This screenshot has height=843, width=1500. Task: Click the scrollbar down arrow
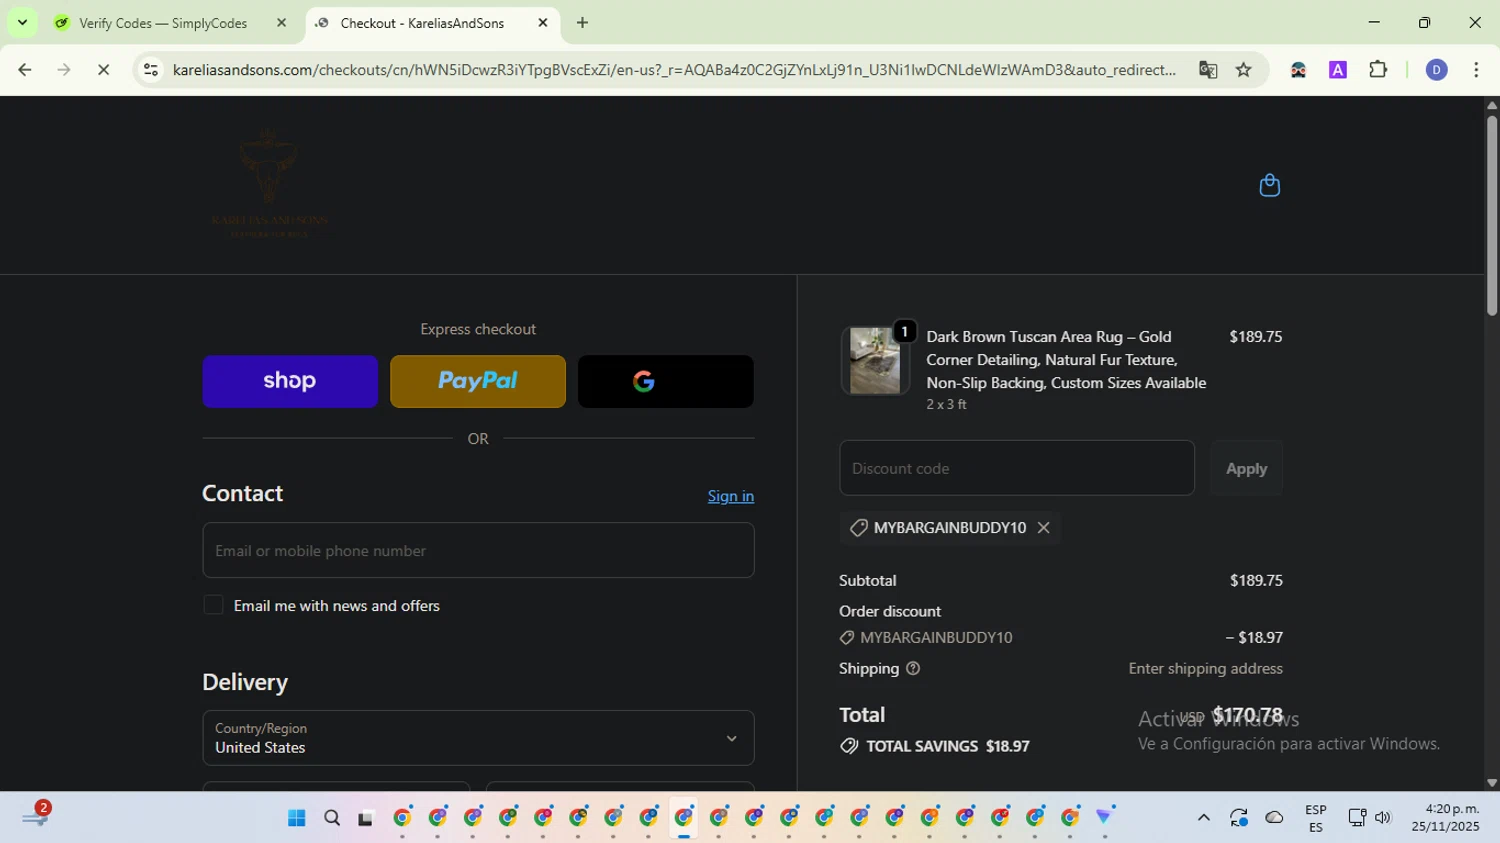tap(1491, 783)
